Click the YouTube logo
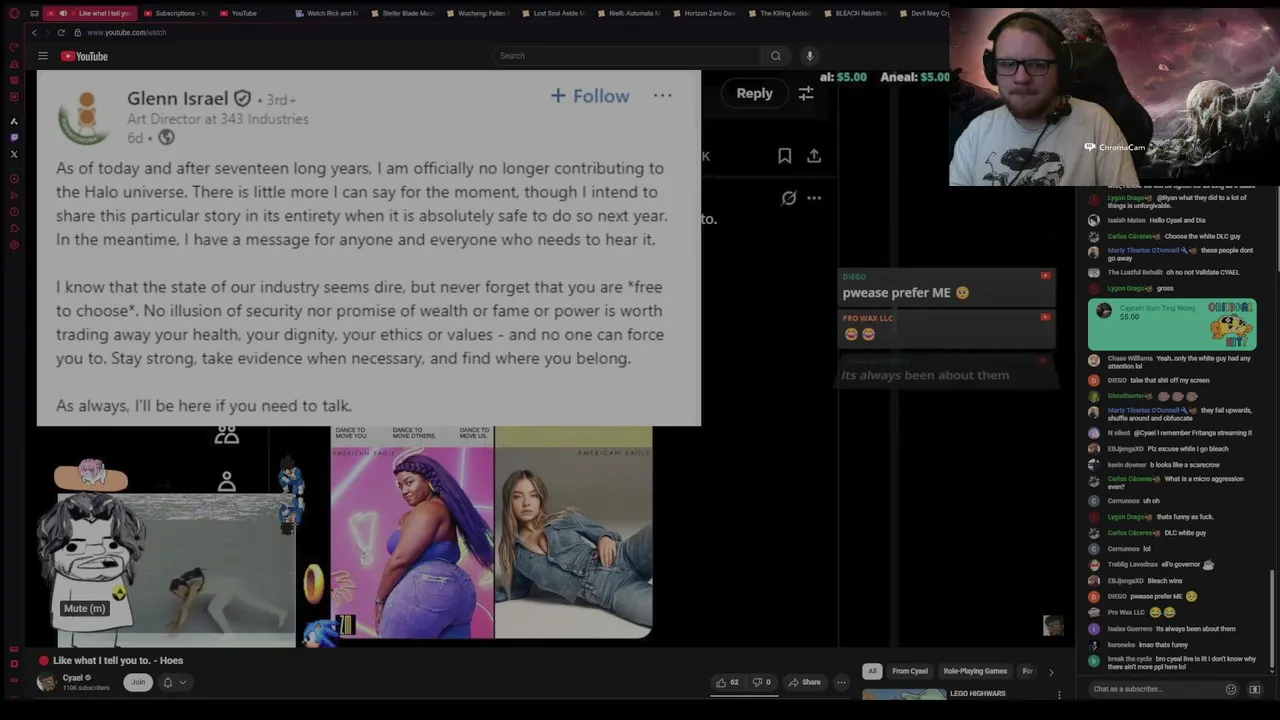The width and height of the screenshot is (1280, 720). pos(85,56)
